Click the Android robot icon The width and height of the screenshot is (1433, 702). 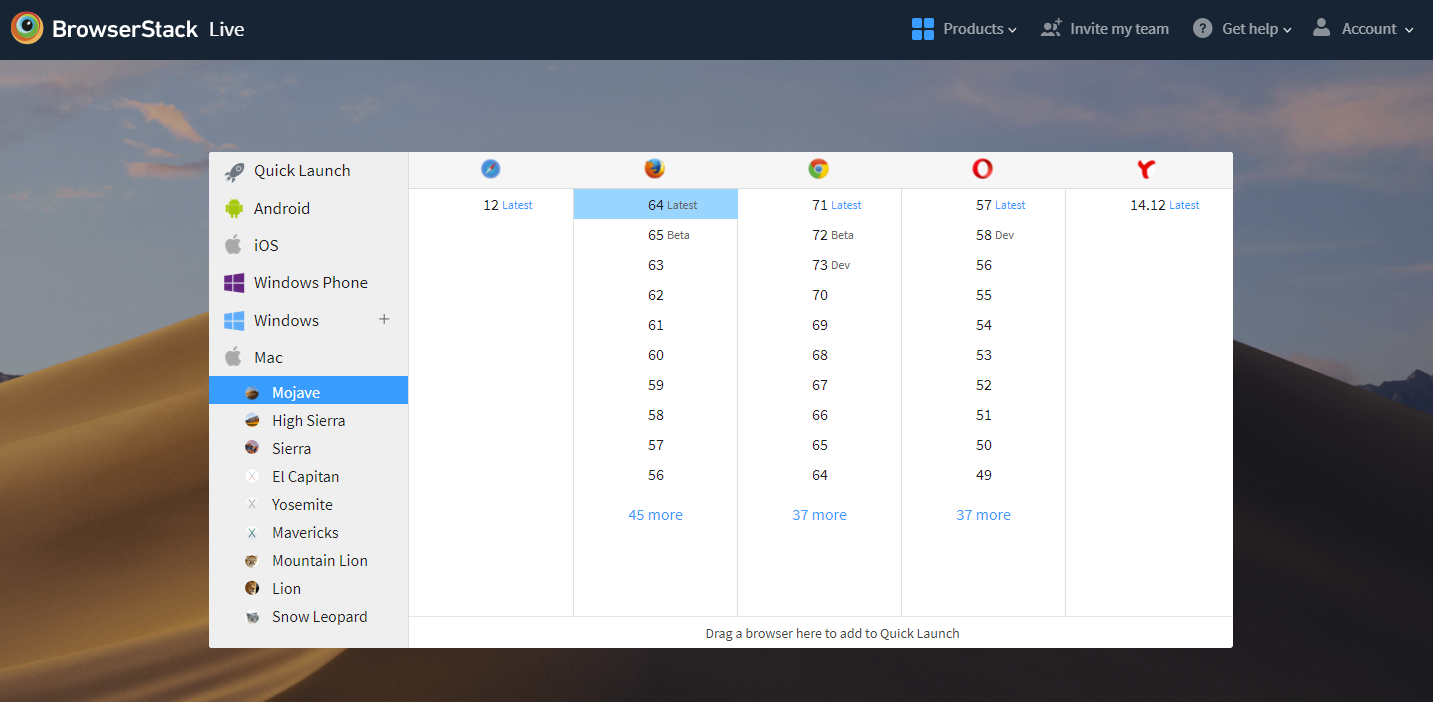[234, 208]
